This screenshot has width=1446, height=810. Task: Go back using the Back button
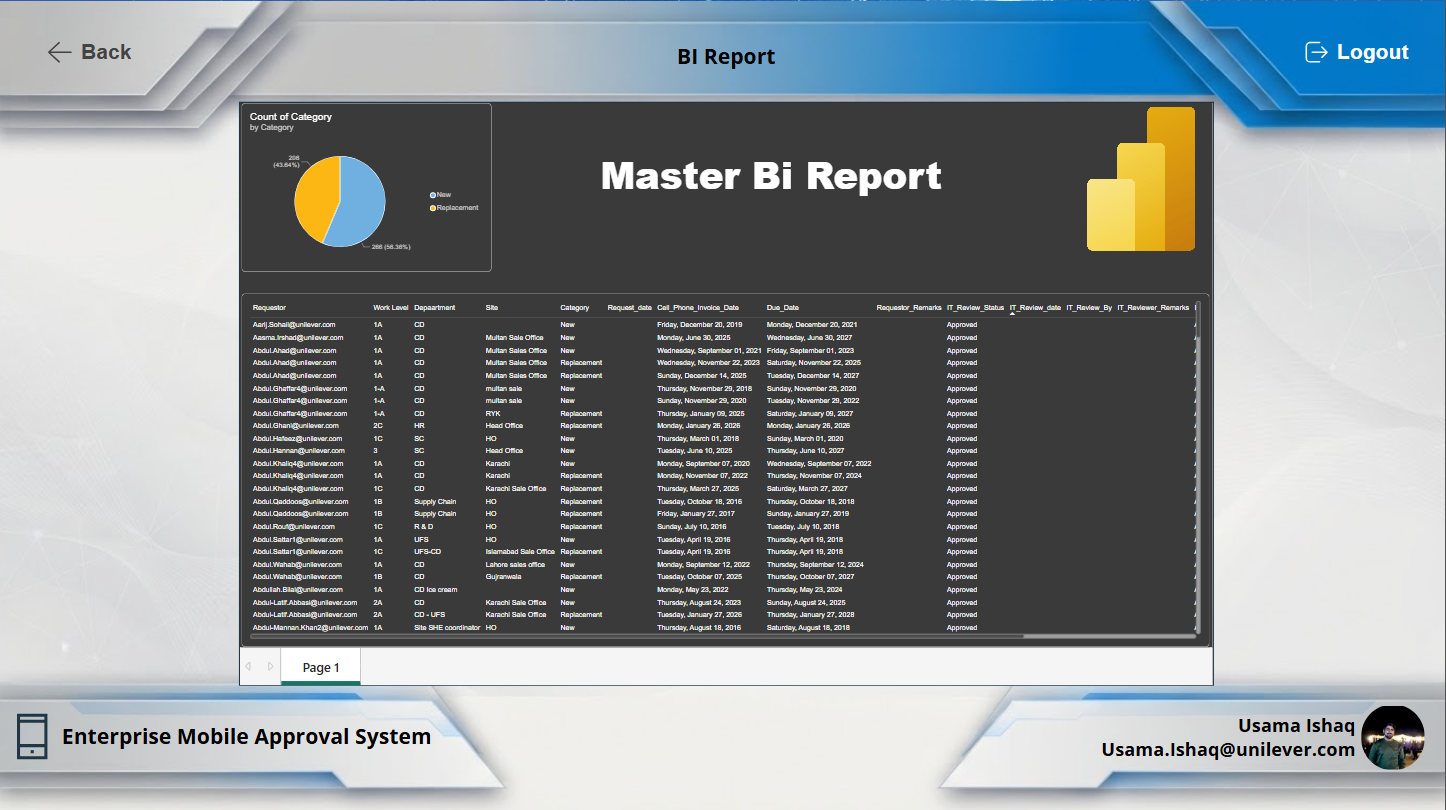click(x=89, y=52)
